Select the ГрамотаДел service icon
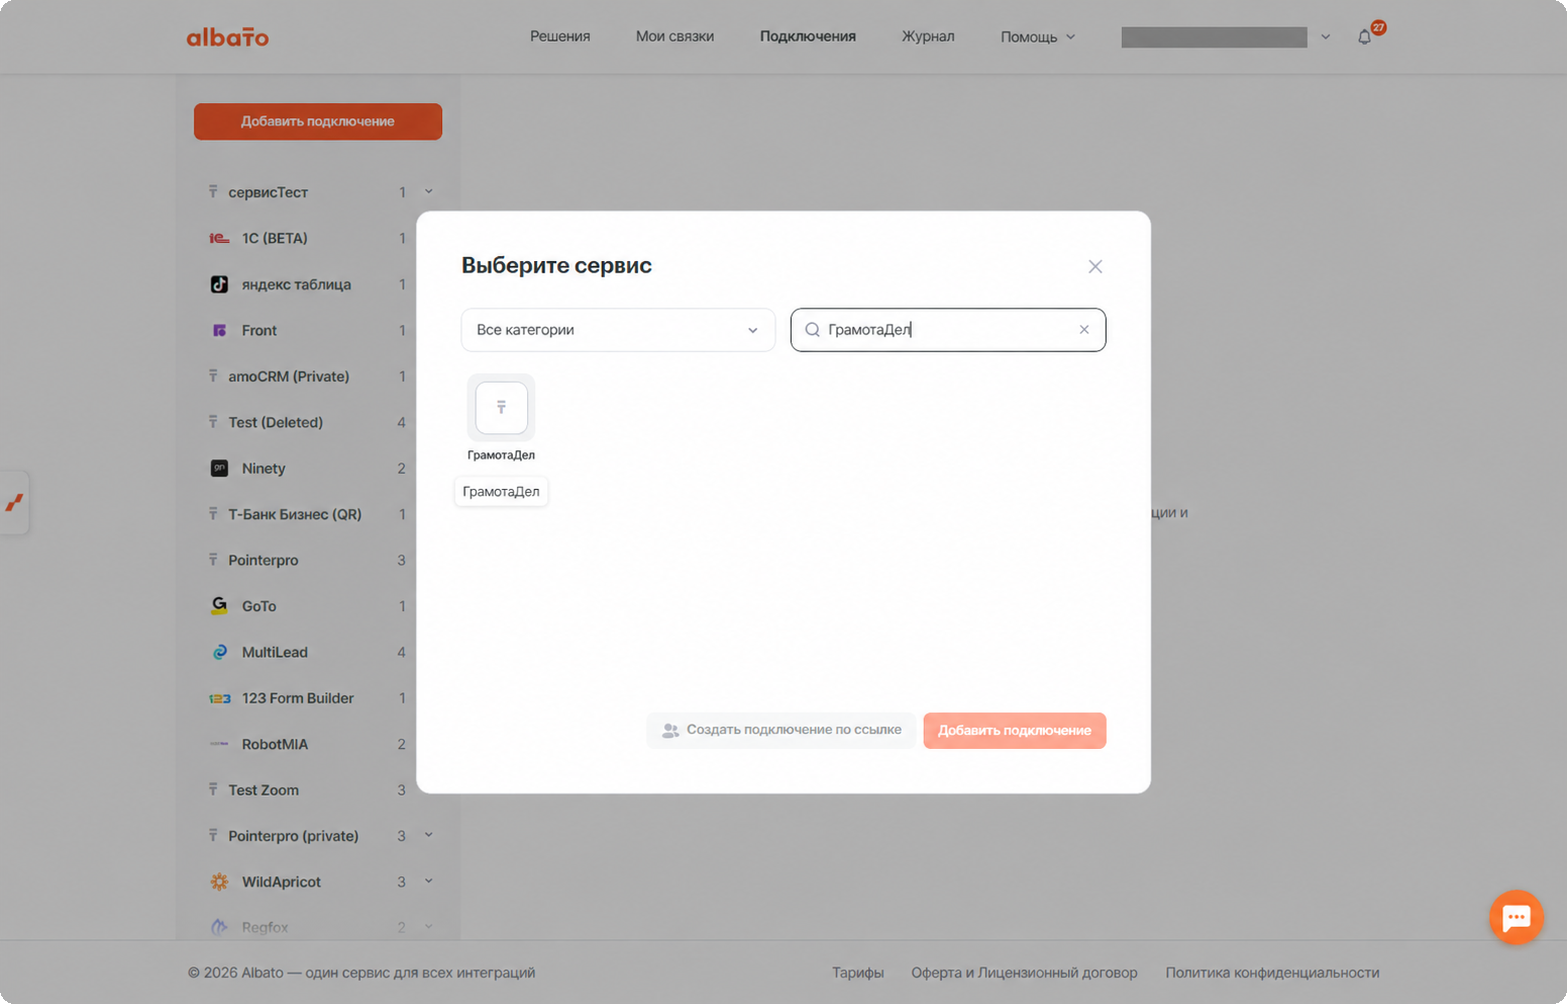1567x1004 pixels. point(501,407)
